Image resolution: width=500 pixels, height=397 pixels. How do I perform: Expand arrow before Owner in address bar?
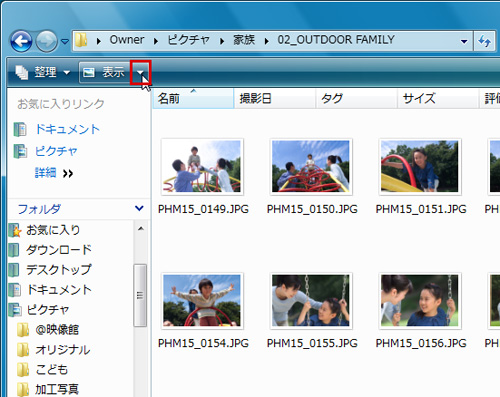click(x=99, y=41)
